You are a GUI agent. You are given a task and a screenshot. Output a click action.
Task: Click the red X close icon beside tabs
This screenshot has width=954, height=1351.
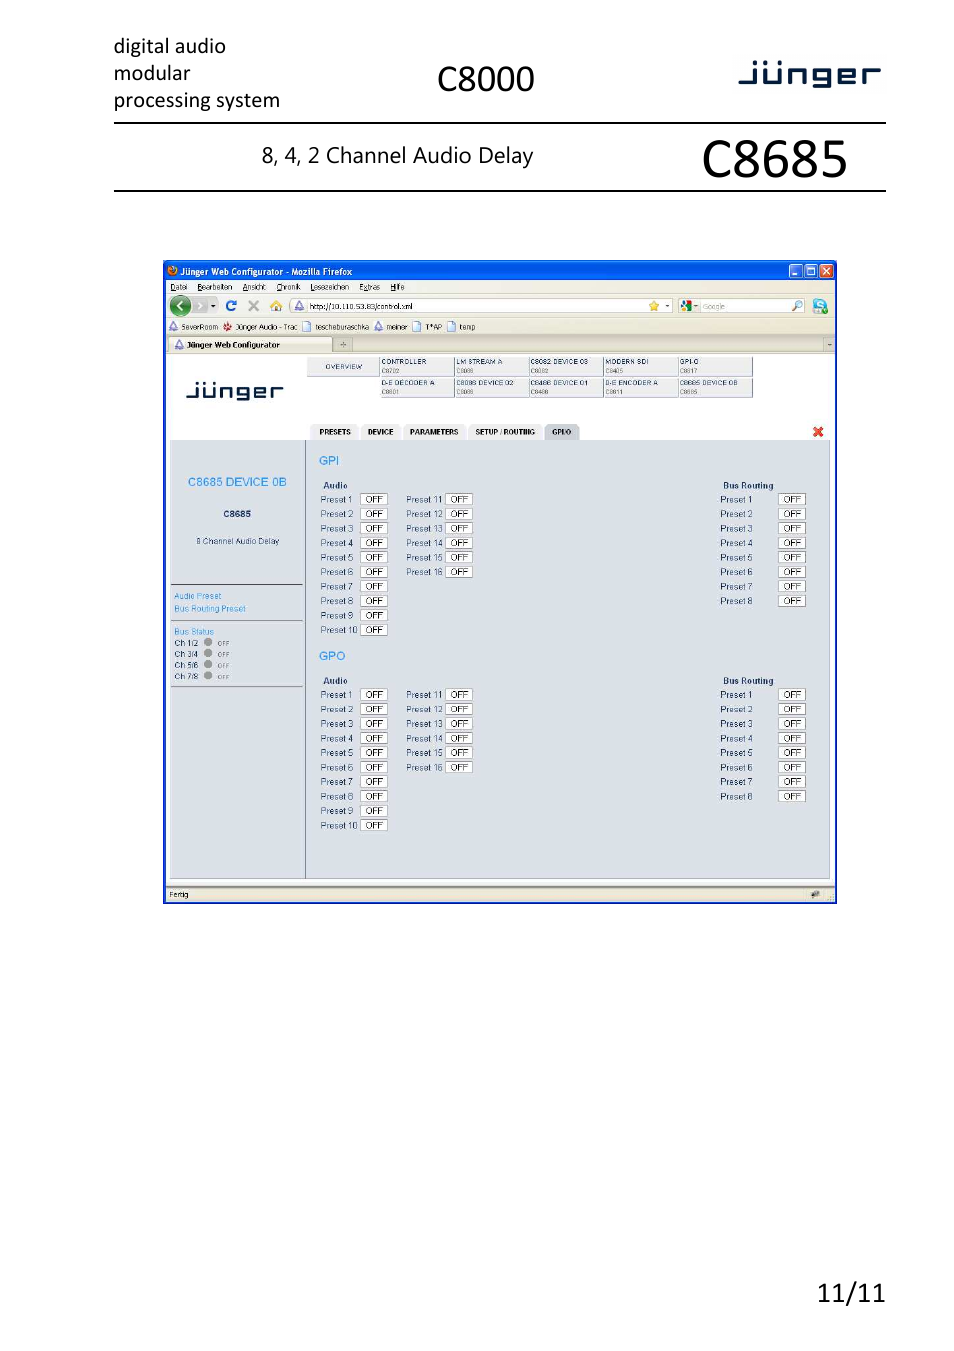pos(818,432)
